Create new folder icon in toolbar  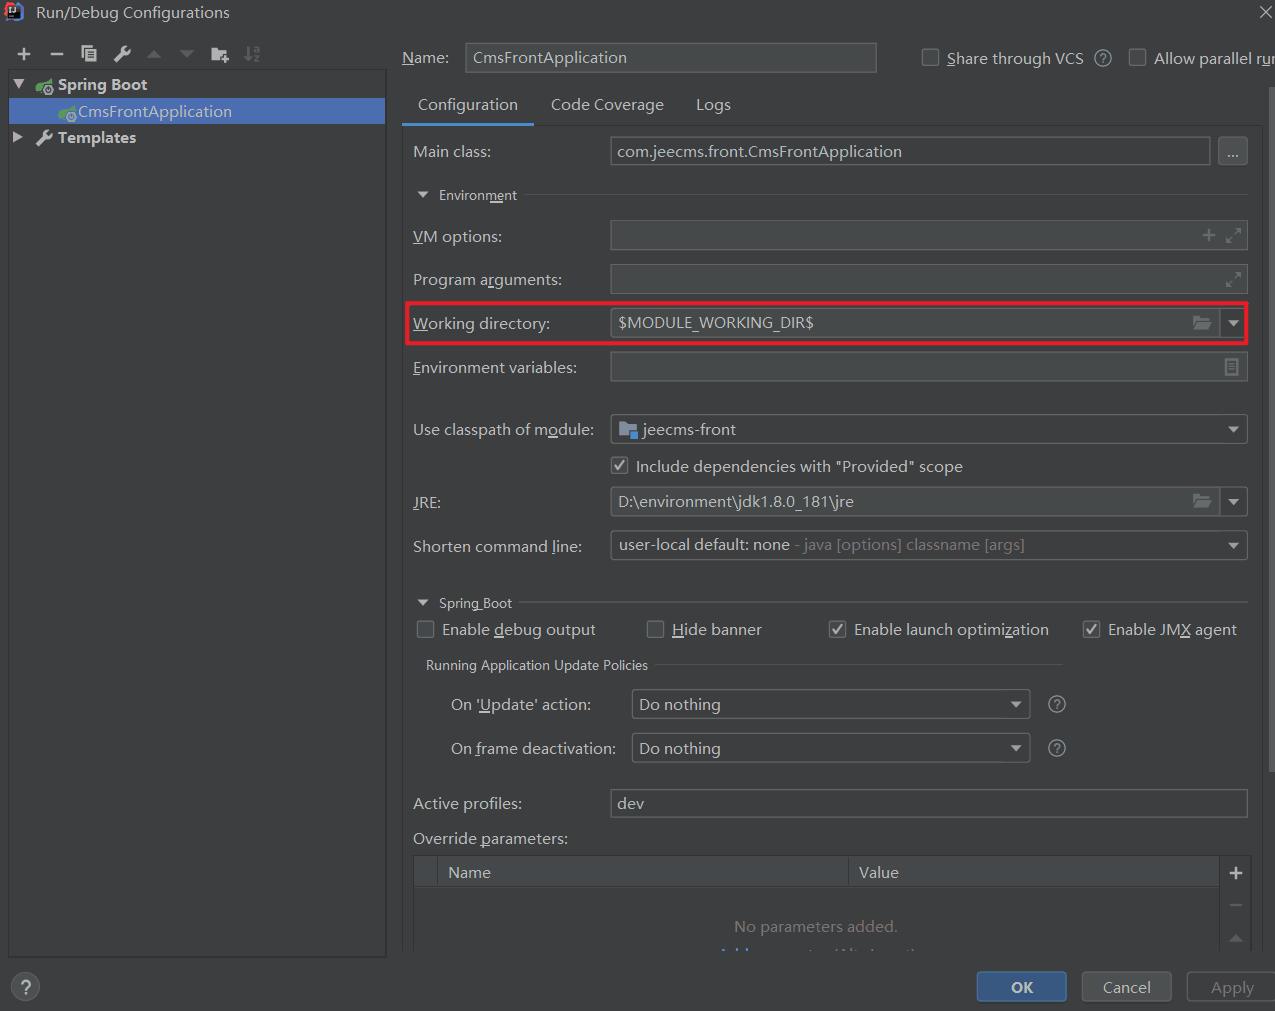[220, 54]
